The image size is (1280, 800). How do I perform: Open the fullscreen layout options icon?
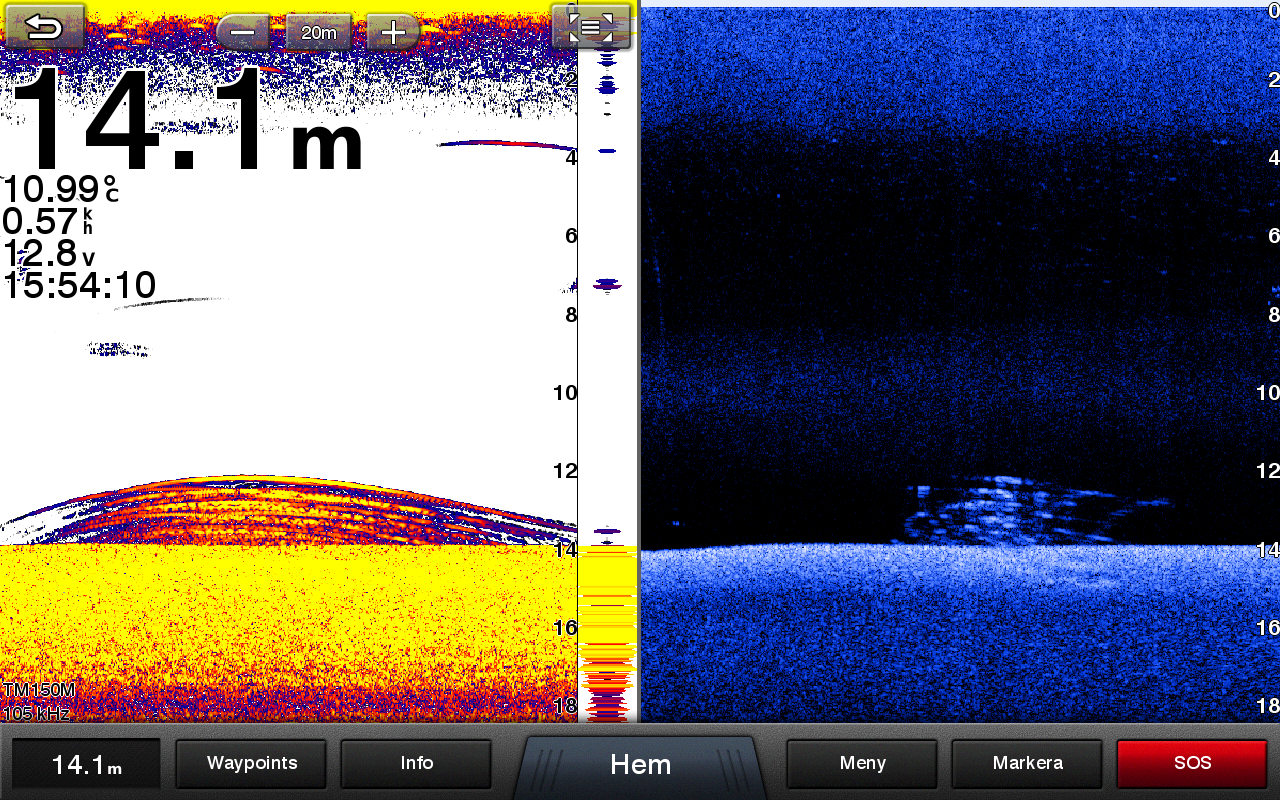[x=591, y=27]
